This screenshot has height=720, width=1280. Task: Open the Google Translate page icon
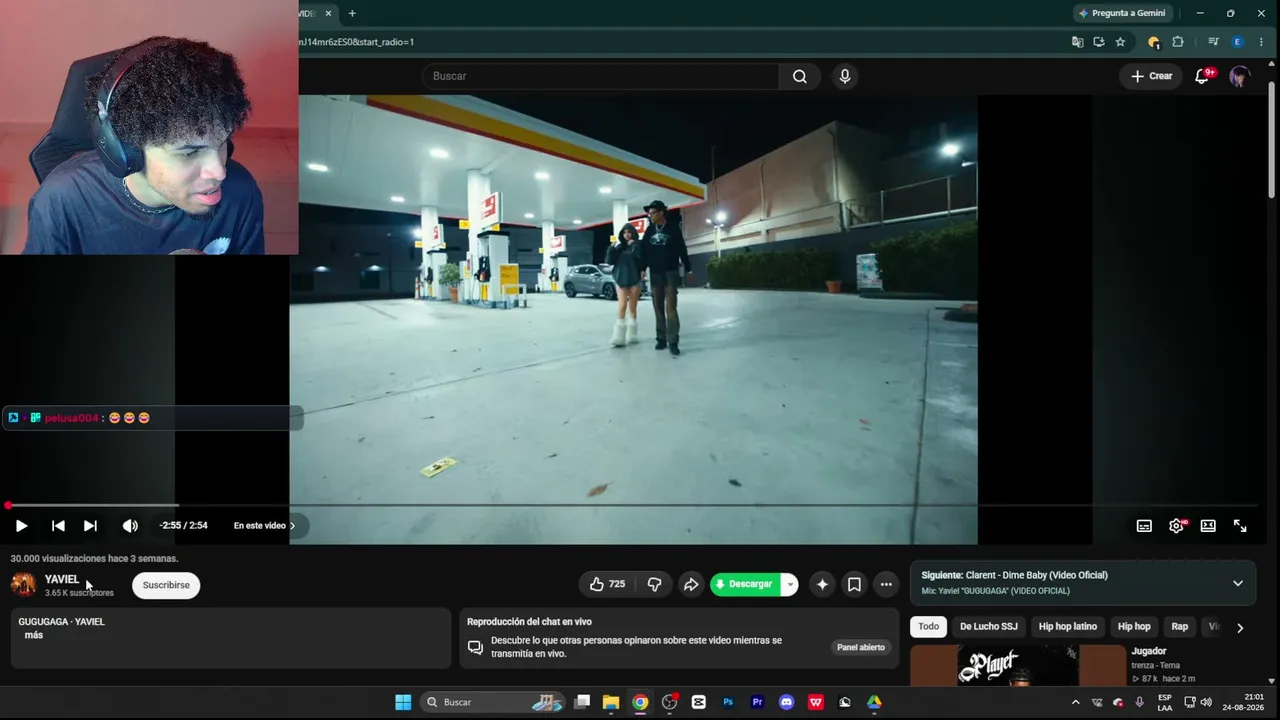[1077, 42]
